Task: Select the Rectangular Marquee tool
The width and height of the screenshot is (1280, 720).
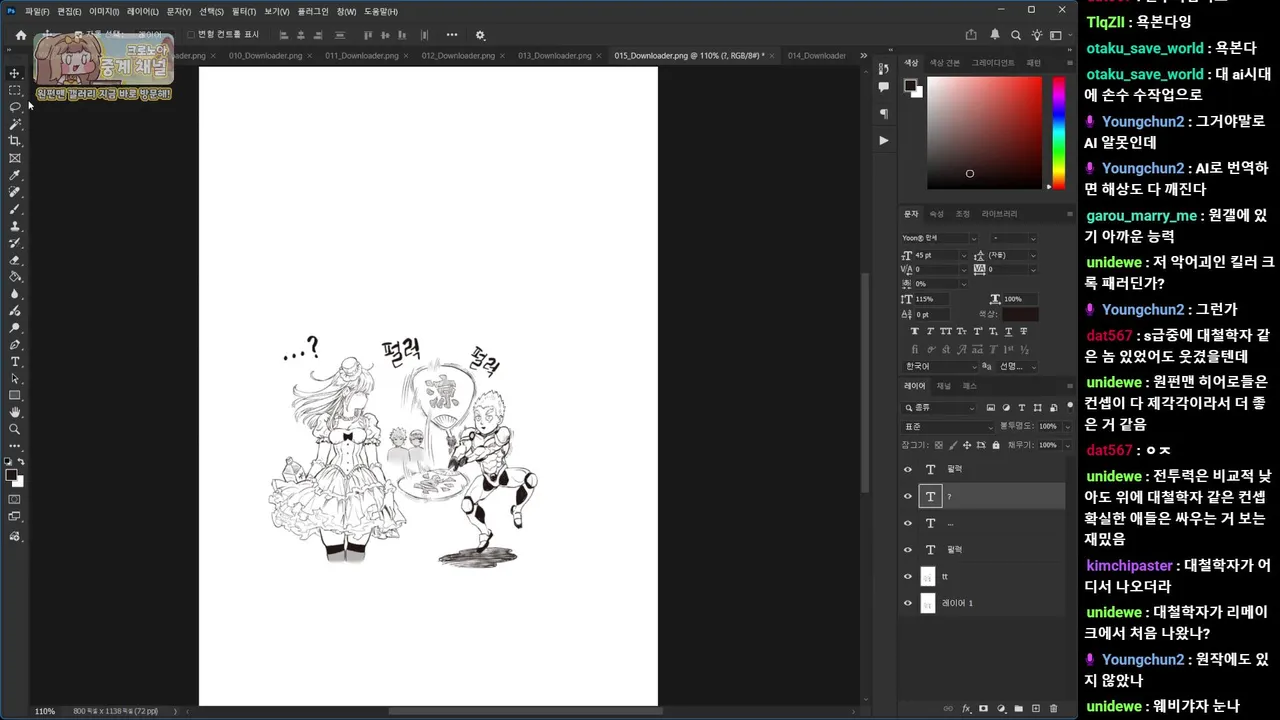Action: [x=14, y=90]
